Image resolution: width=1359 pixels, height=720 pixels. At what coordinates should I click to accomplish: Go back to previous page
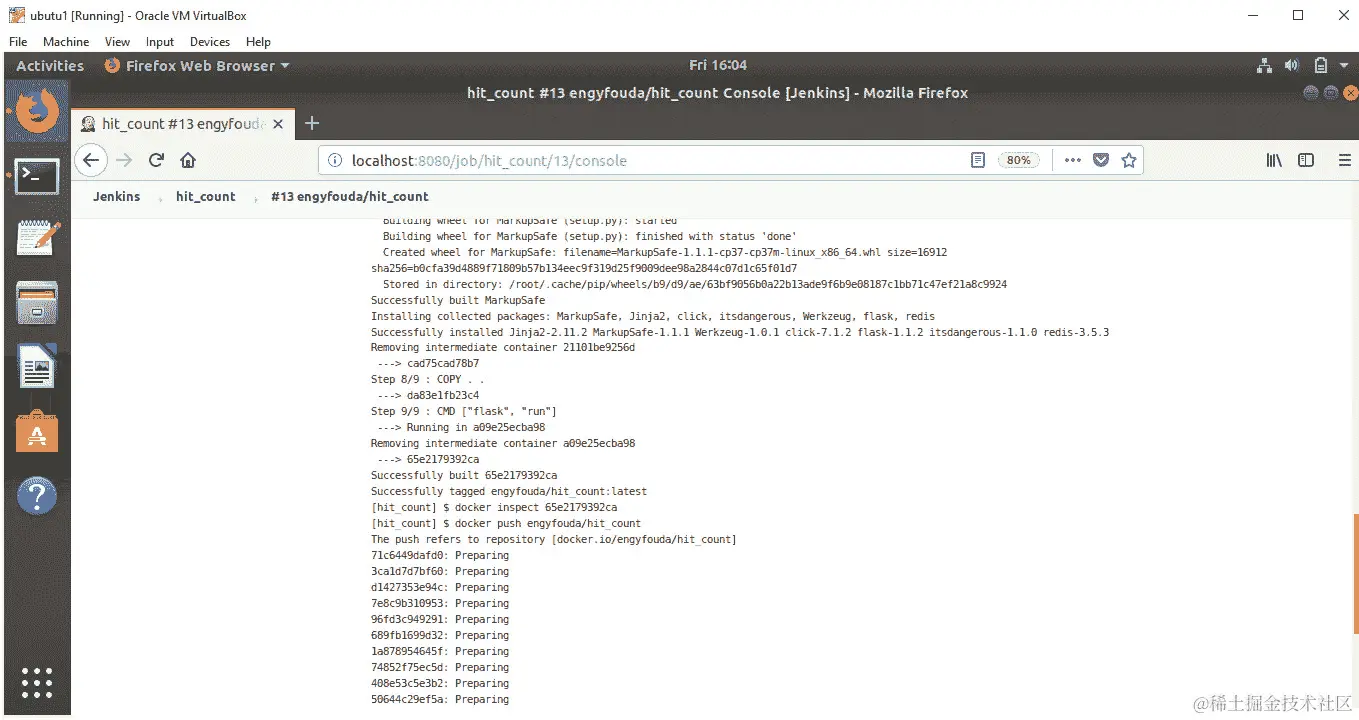91,160
